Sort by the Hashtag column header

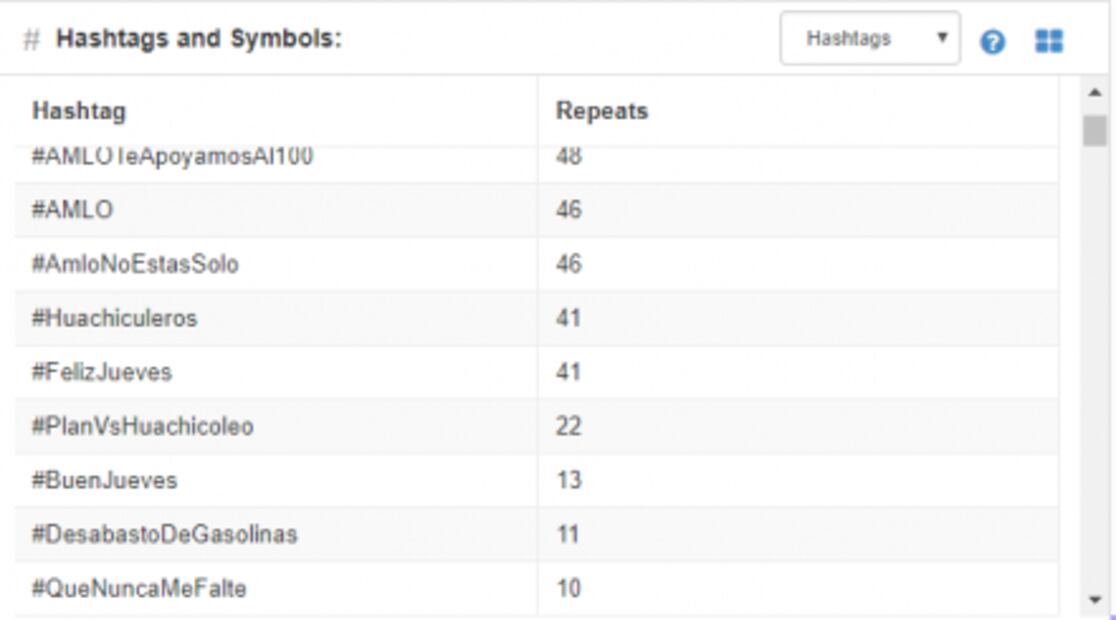coord(79,111)
